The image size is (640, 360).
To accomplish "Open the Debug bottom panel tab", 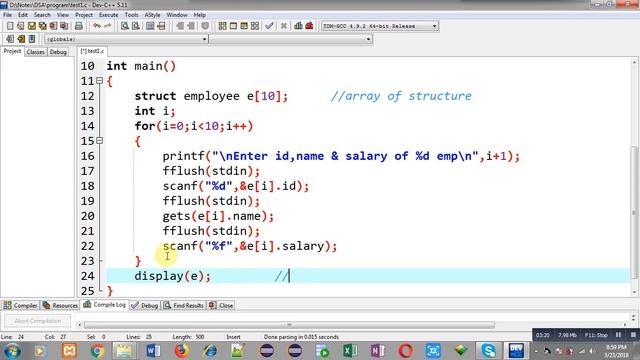I will 145,305.
